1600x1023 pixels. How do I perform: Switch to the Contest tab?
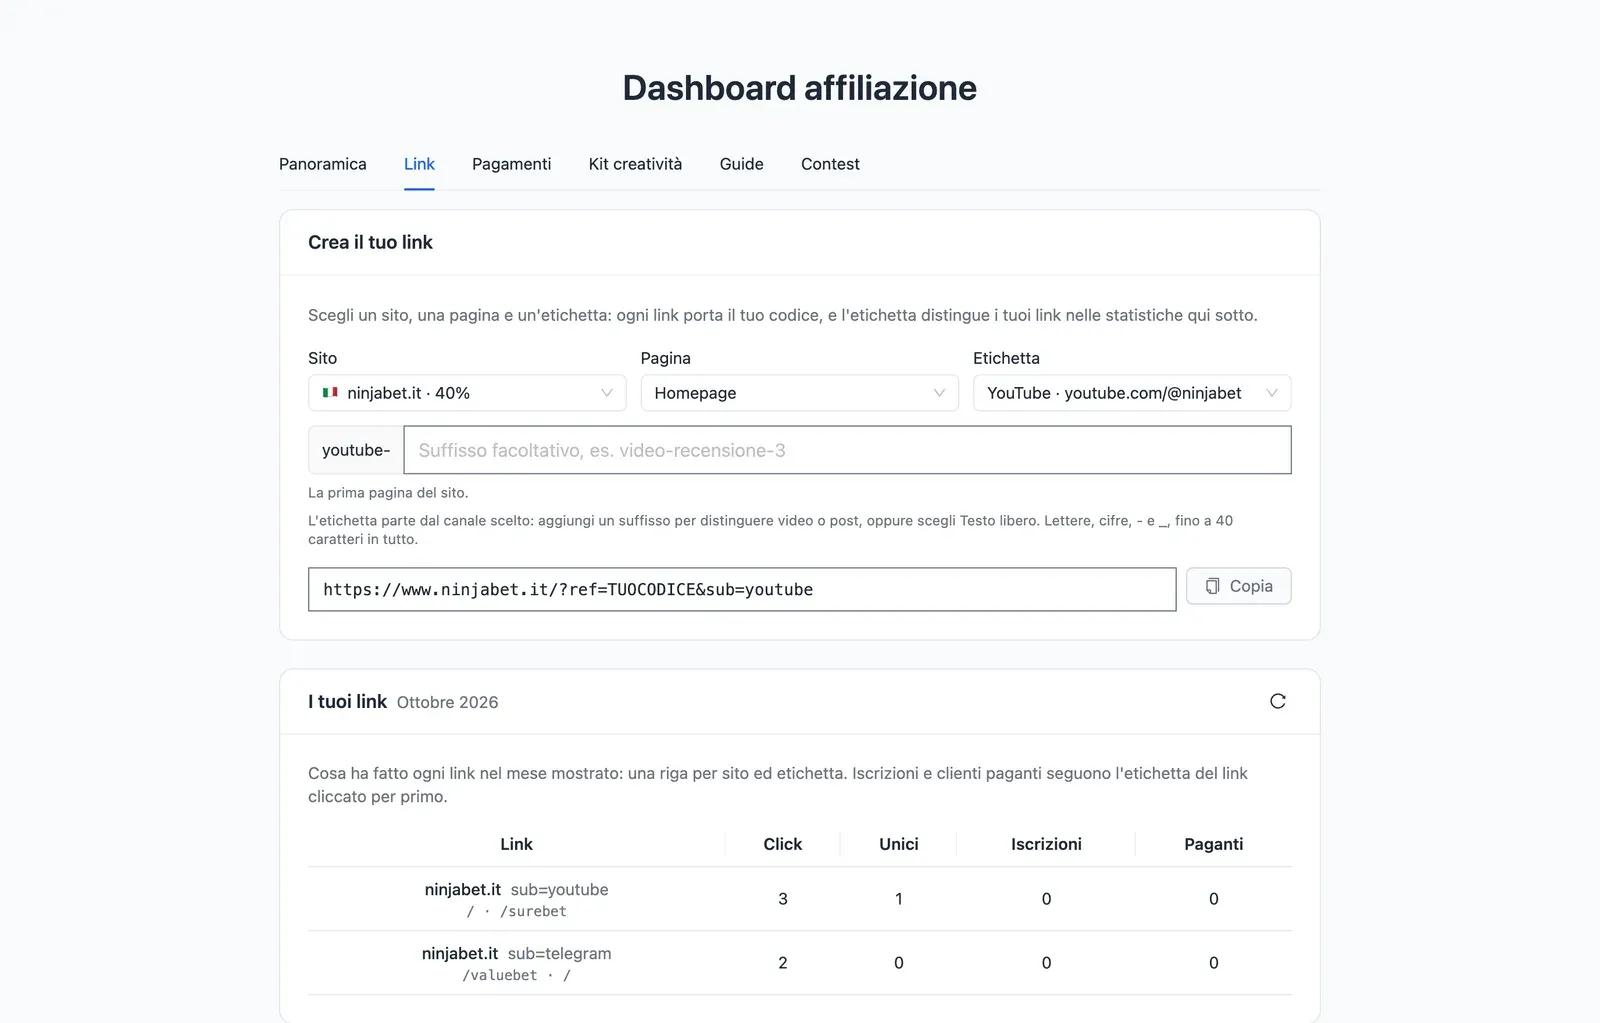[830, 164]
